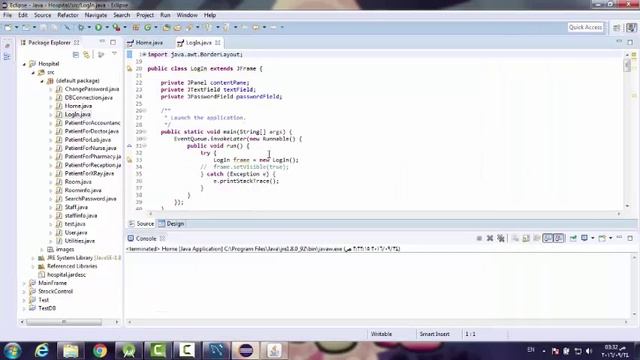The width and height of the screenshot is (640, 360).
Task: Collapse the Hospital project node
Action: (24, 64)
